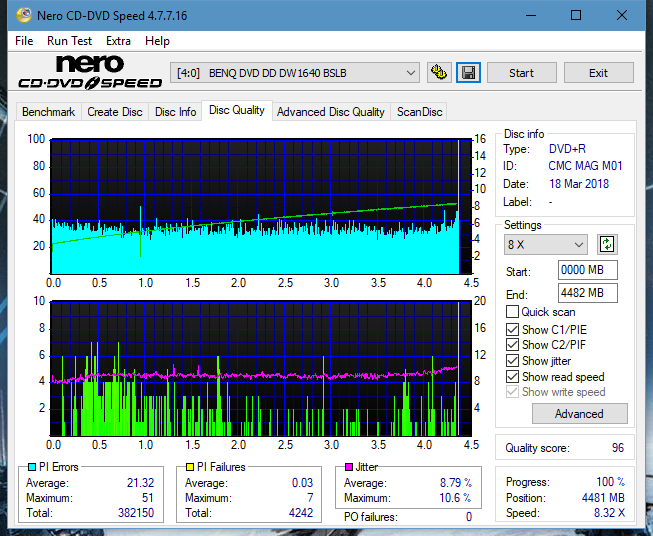Viewport: 653px width, 536px height.
Task: Open the Help menu
Action: 157,41
